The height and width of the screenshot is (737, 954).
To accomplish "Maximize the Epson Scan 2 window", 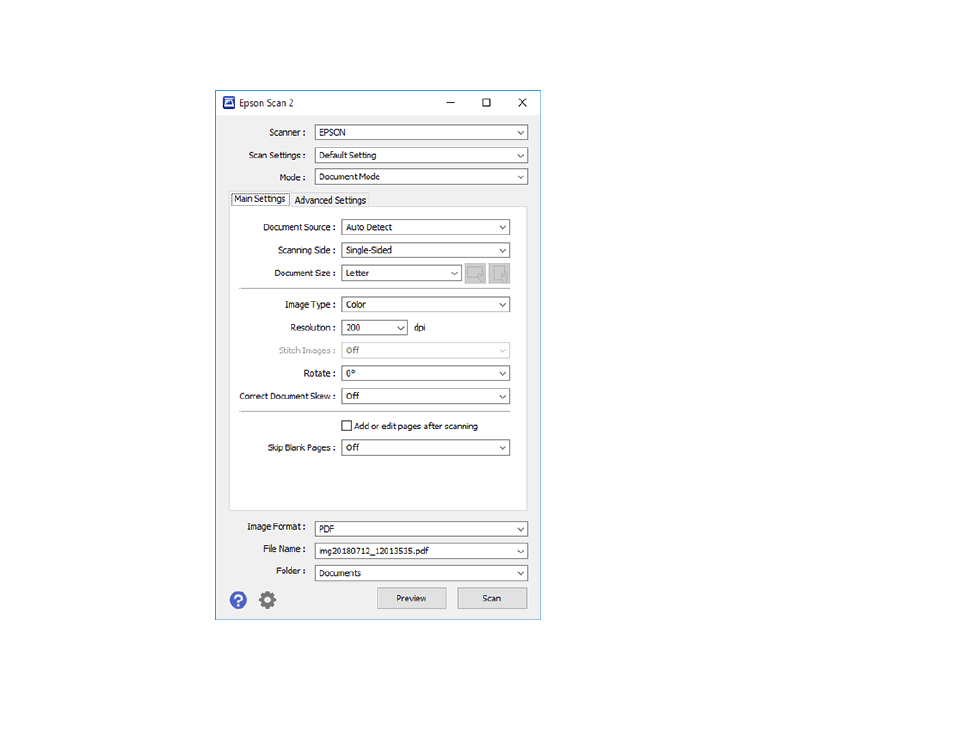I will 486,103.
